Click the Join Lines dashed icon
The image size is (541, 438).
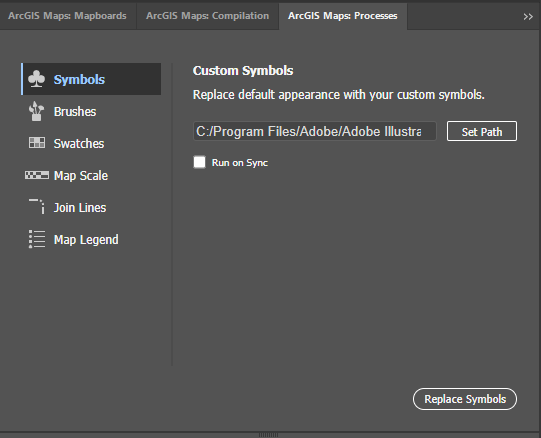tap(37, 206)
